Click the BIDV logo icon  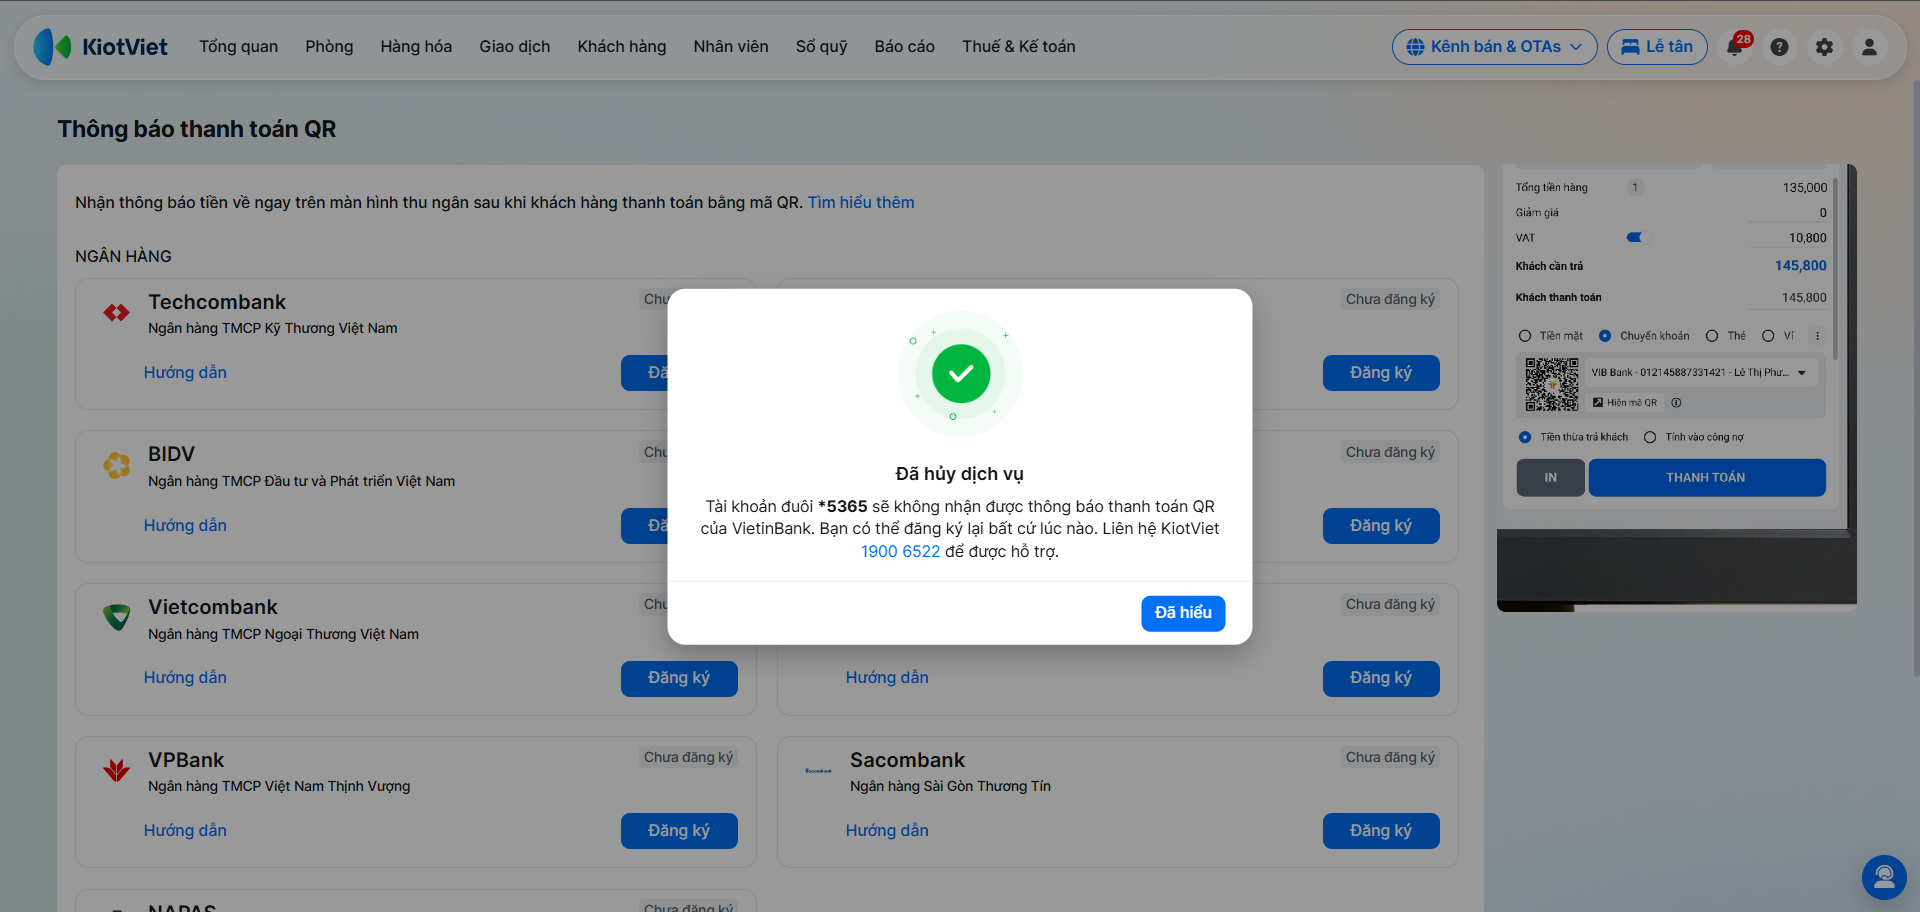pos(116,465)
